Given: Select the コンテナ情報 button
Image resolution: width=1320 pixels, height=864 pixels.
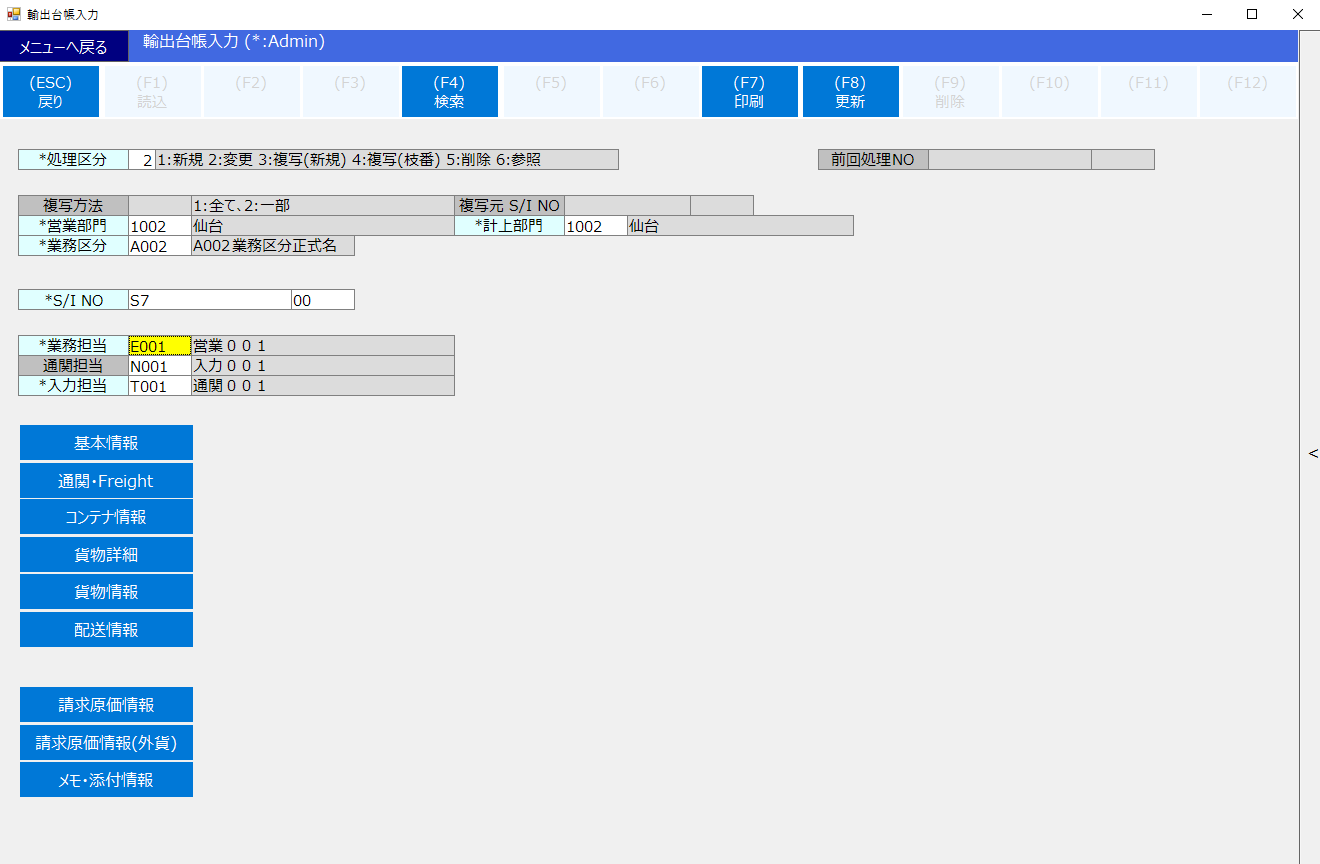Looking at the screenshot, I should click(106, 517).
